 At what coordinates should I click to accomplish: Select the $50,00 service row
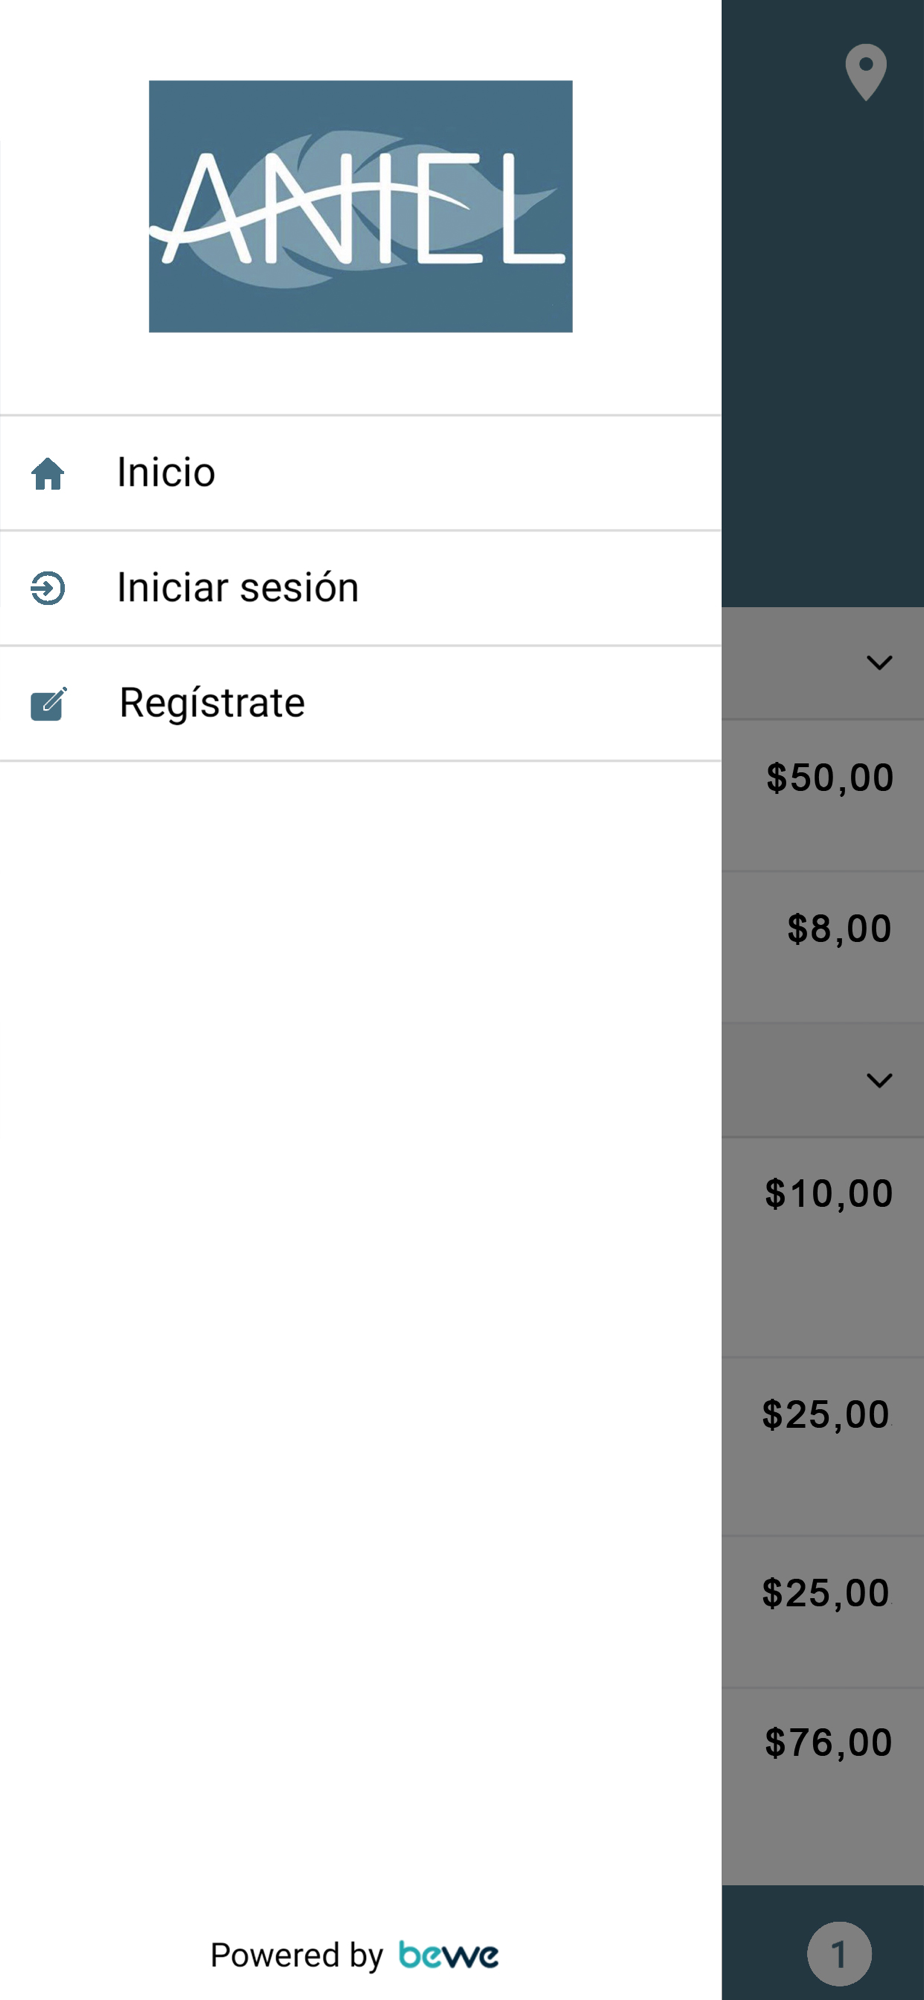coord(823,795)
